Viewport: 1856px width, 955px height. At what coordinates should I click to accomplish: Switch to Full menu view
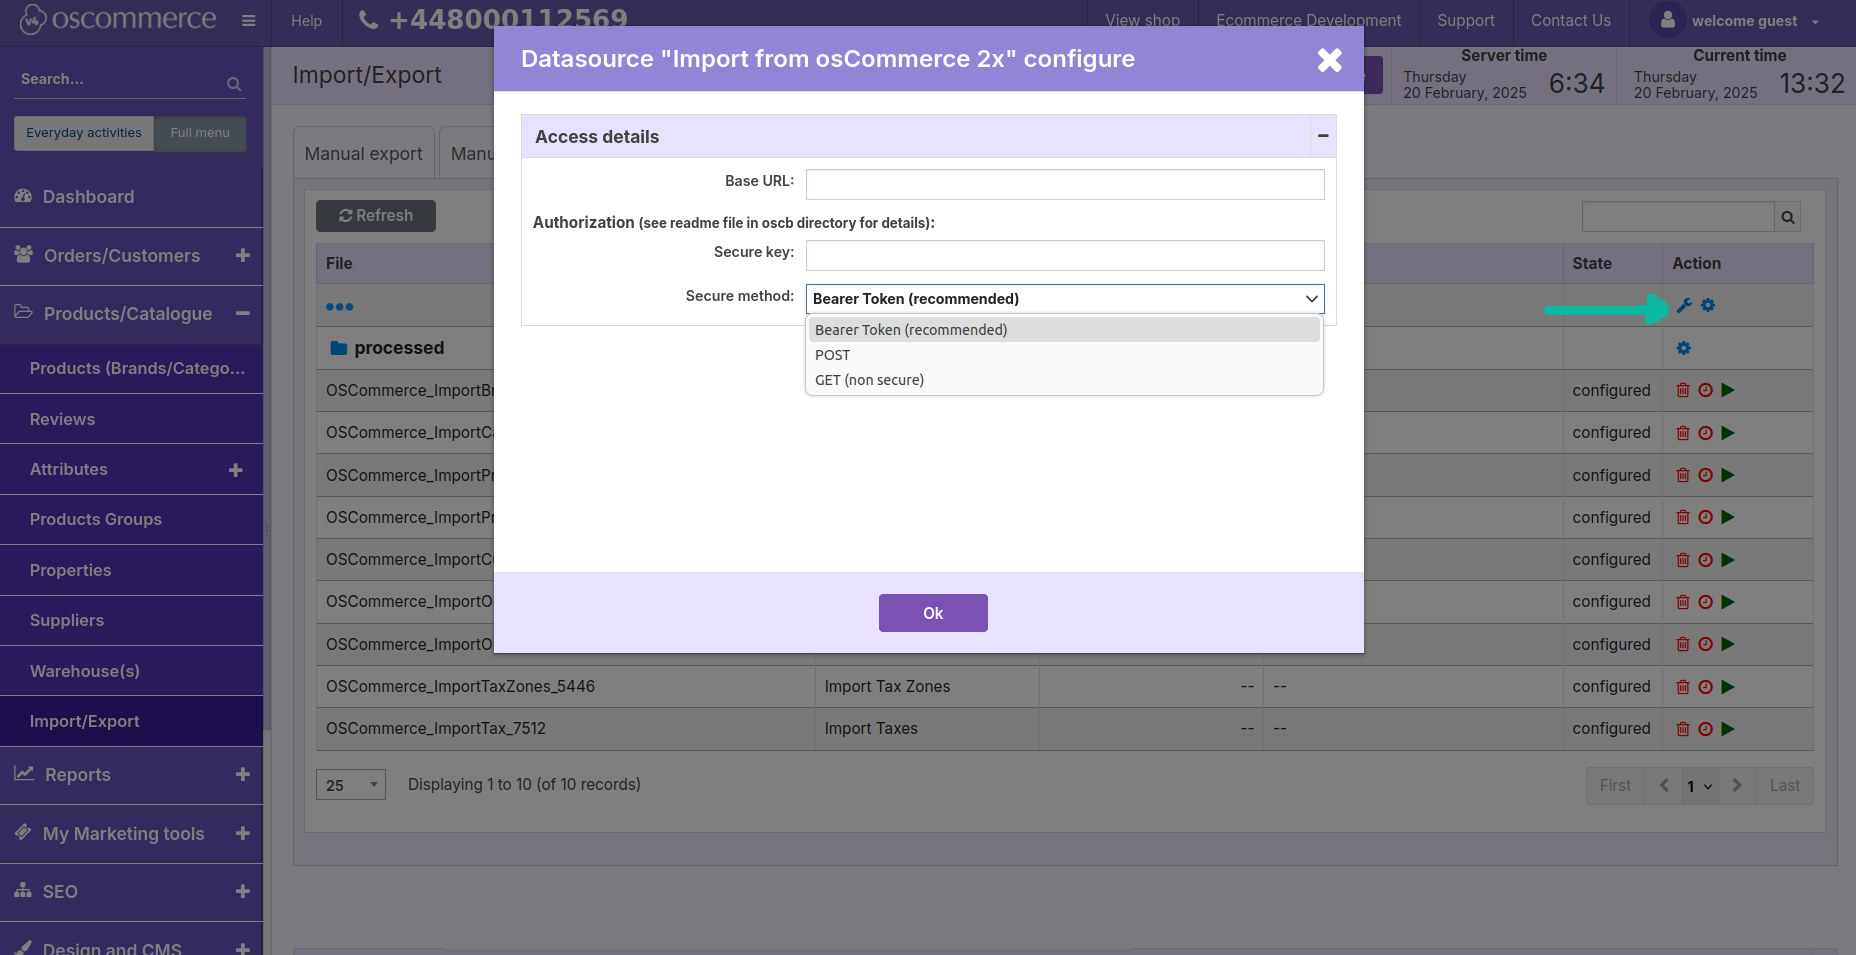200,133
